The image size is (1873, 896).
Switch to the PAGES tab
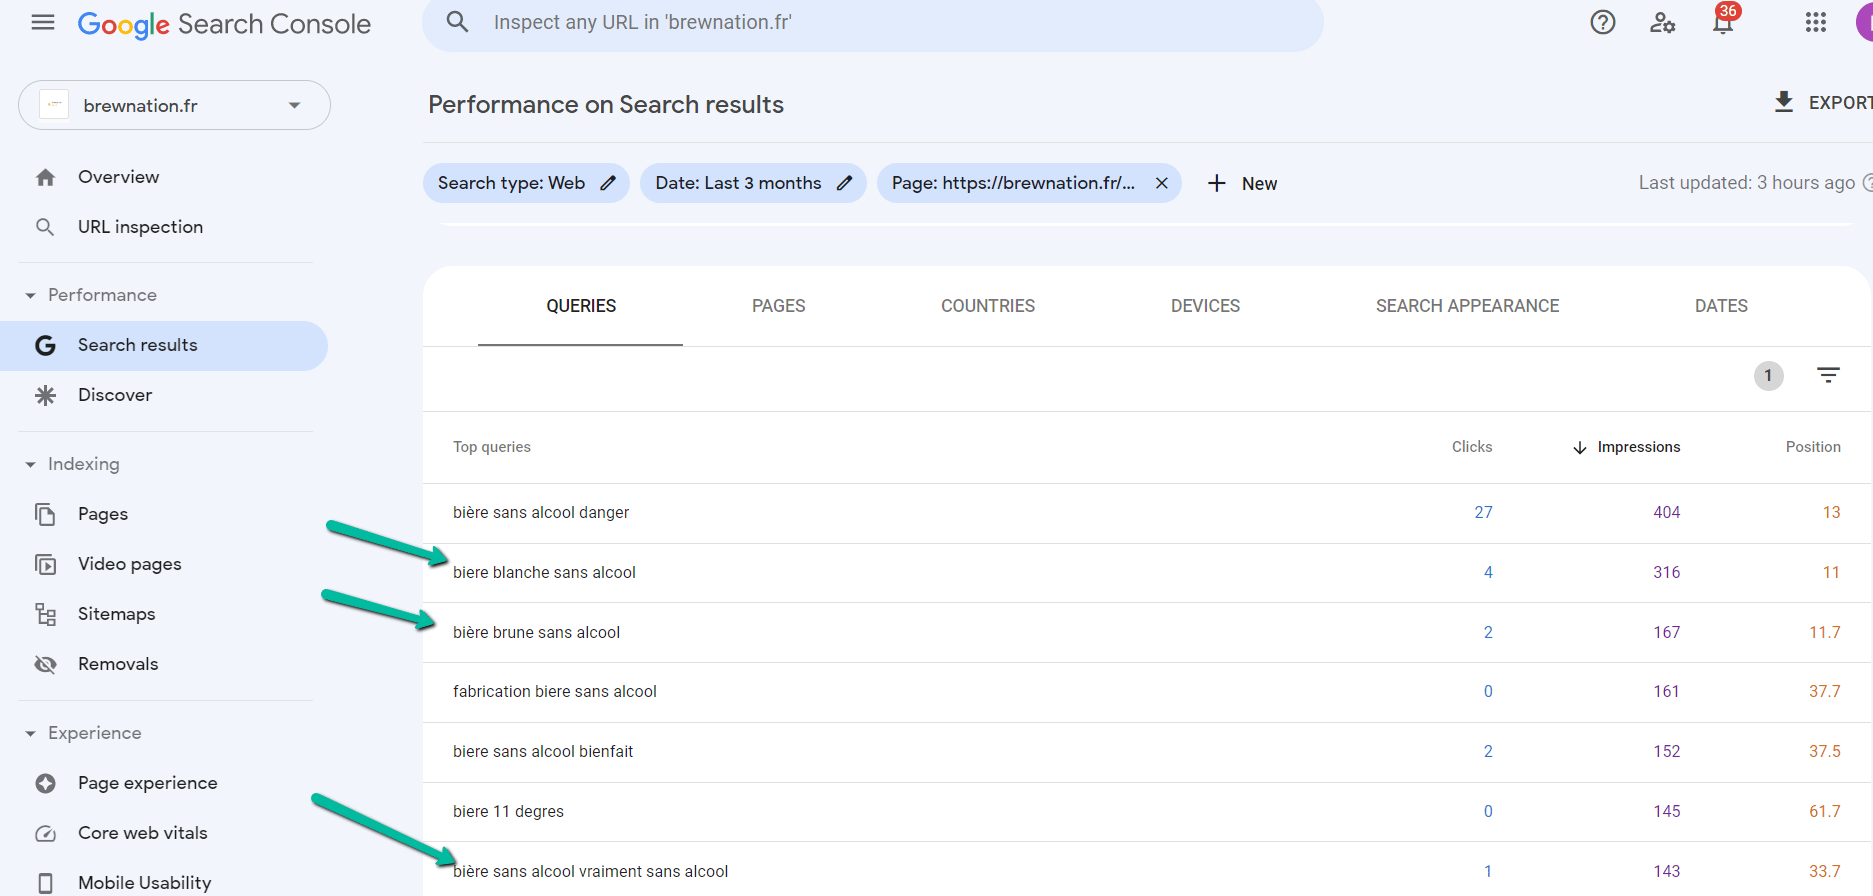(778, 306)
